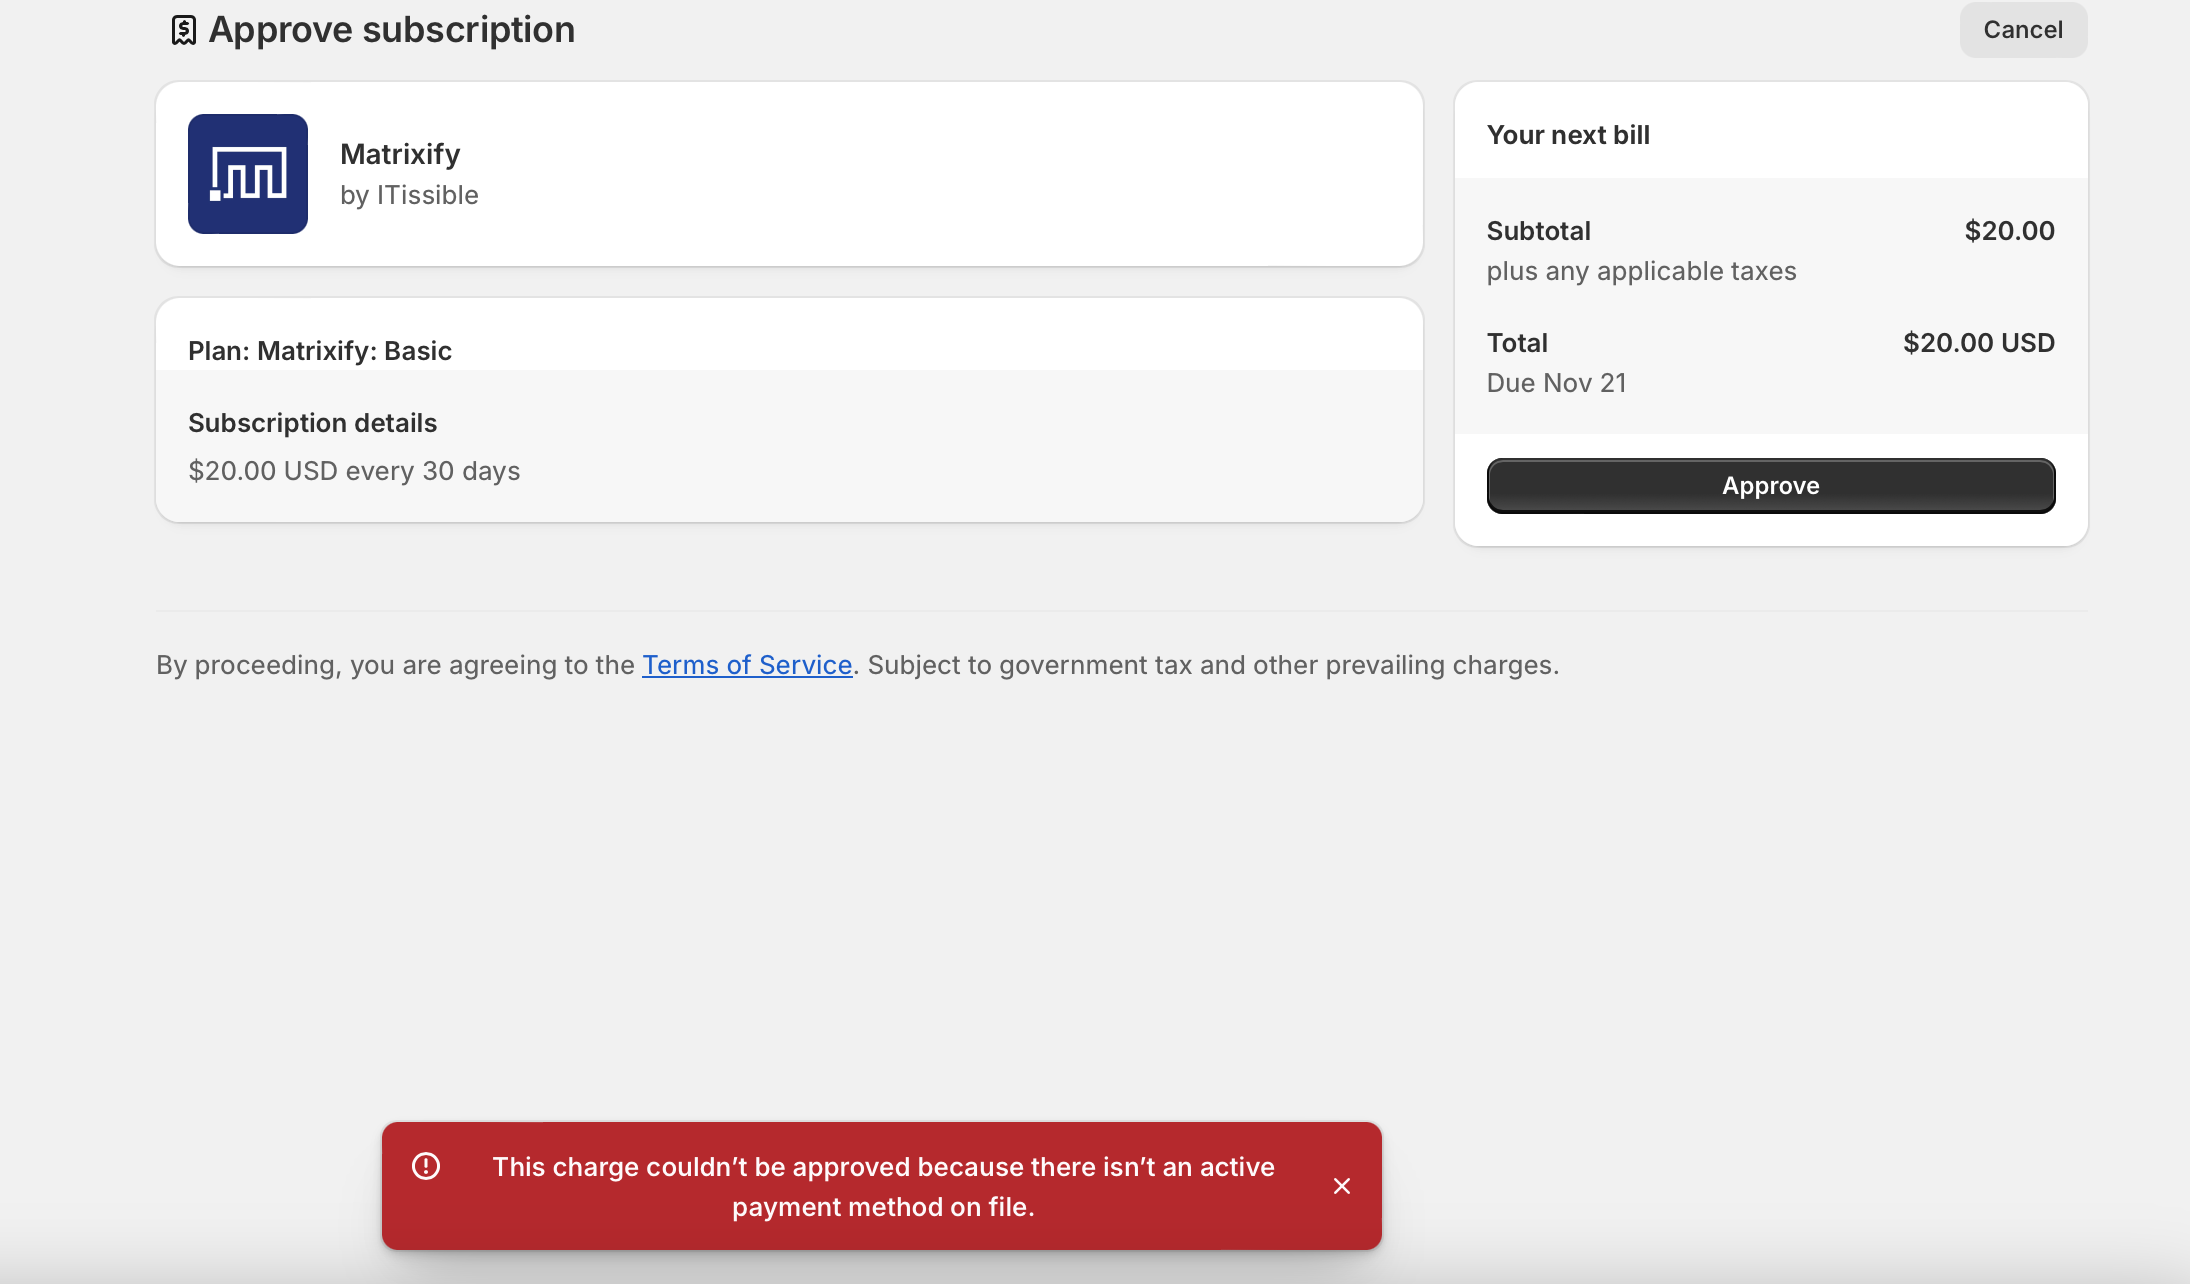Click the Matrixify app logo icon

(x=248, y=174)
